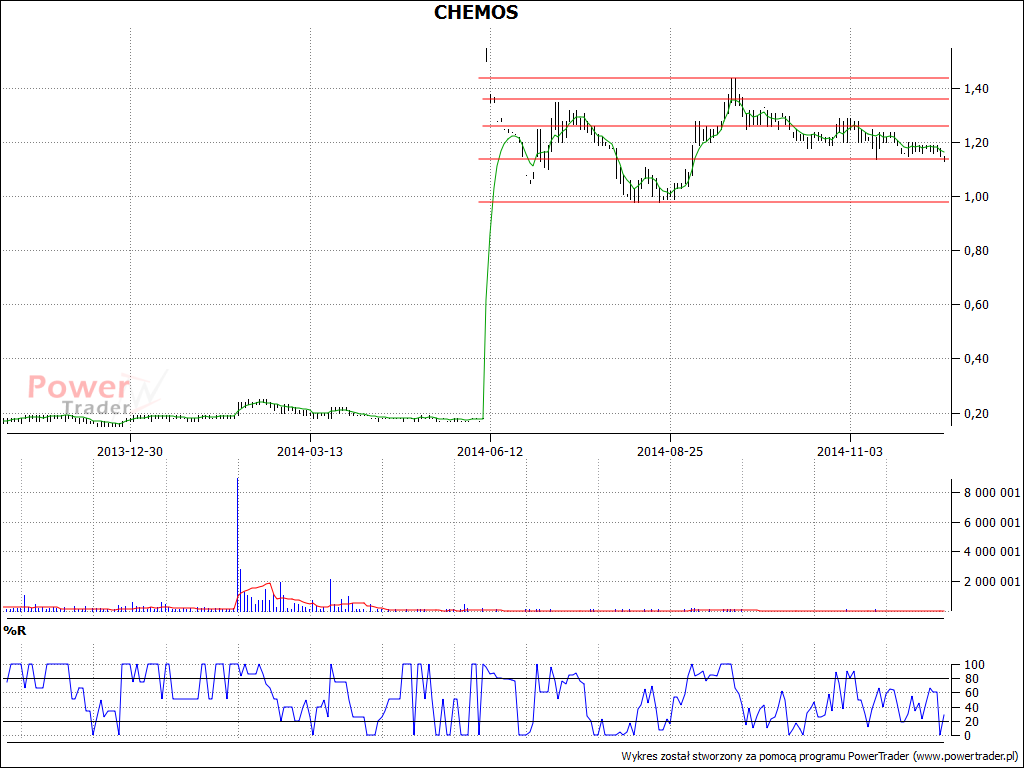The width and height of the screenshot is (1024, 768).
Task: Click the 2013-12-30 date label
Action: click(x=130, y=451)
